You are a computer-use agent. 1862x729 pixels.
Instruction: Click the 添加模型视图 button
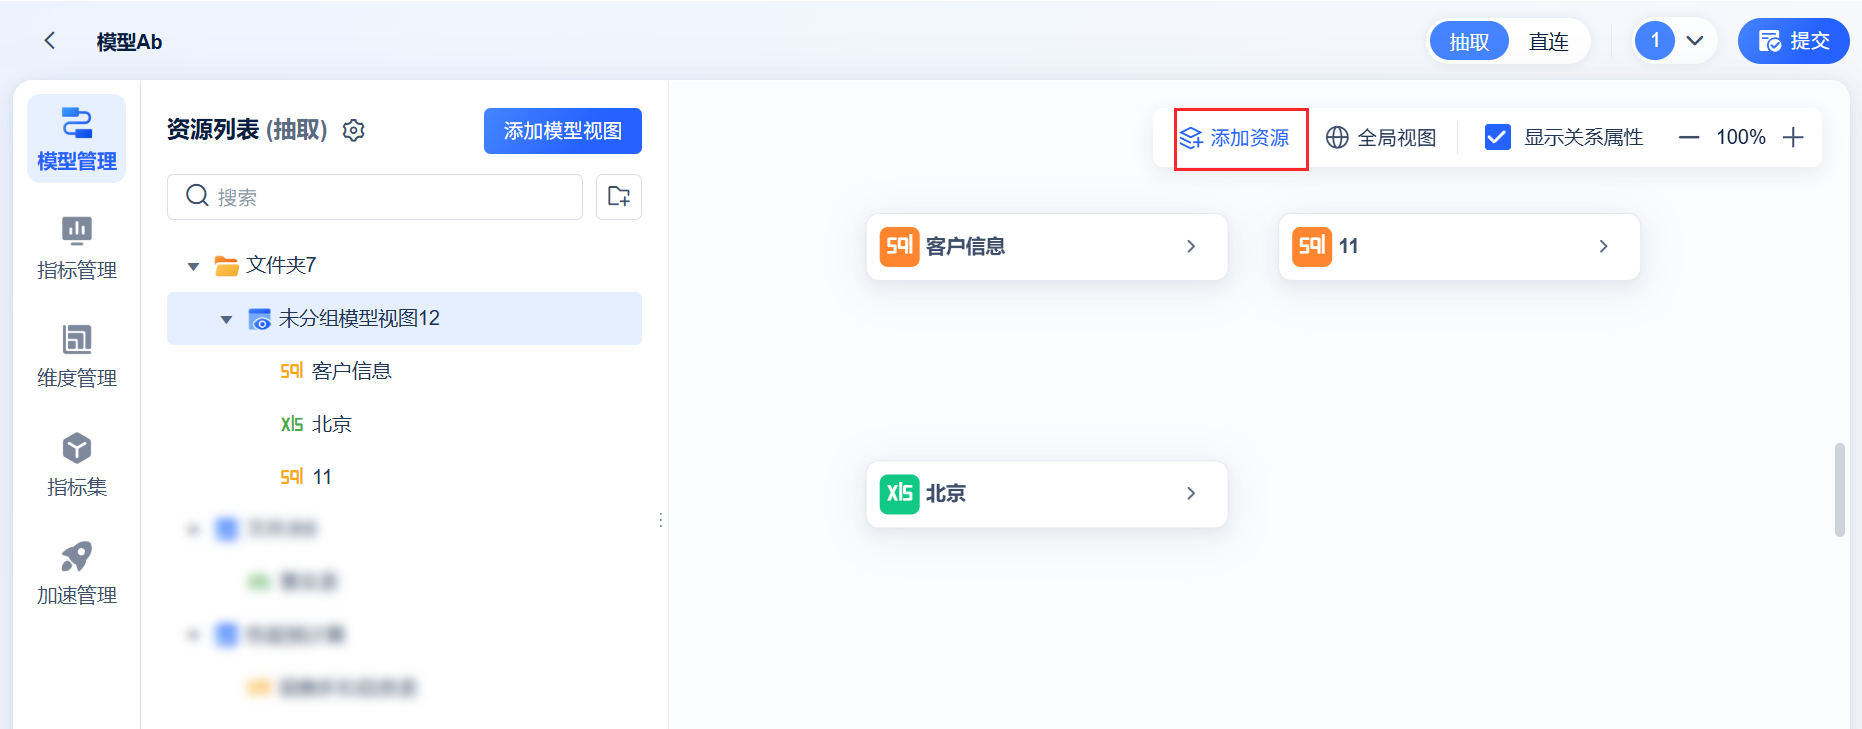(x=562, y=131)
